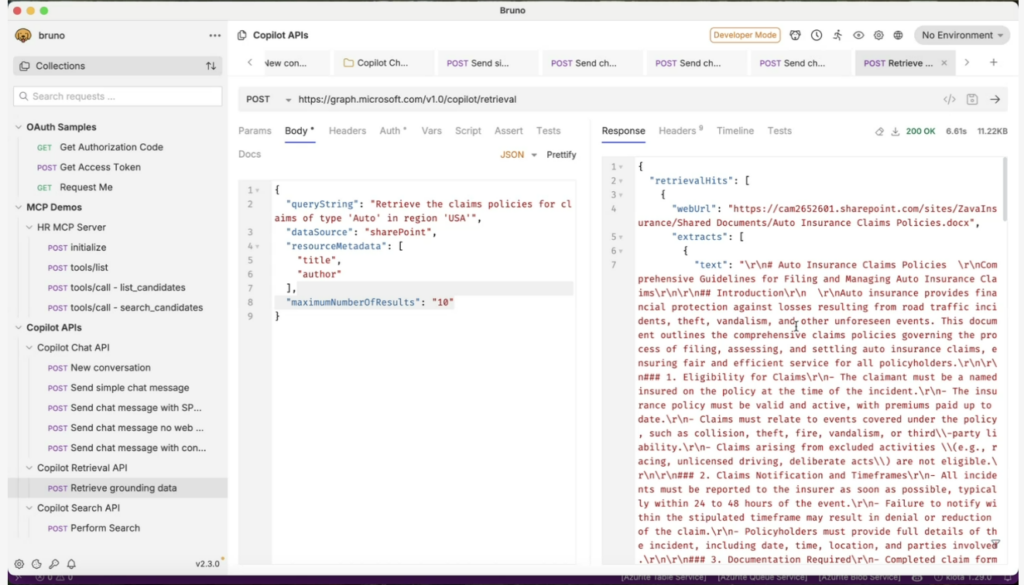Send the request with the arrow icon
Viewport: 1024px width, 585px height.
point(995,99)
